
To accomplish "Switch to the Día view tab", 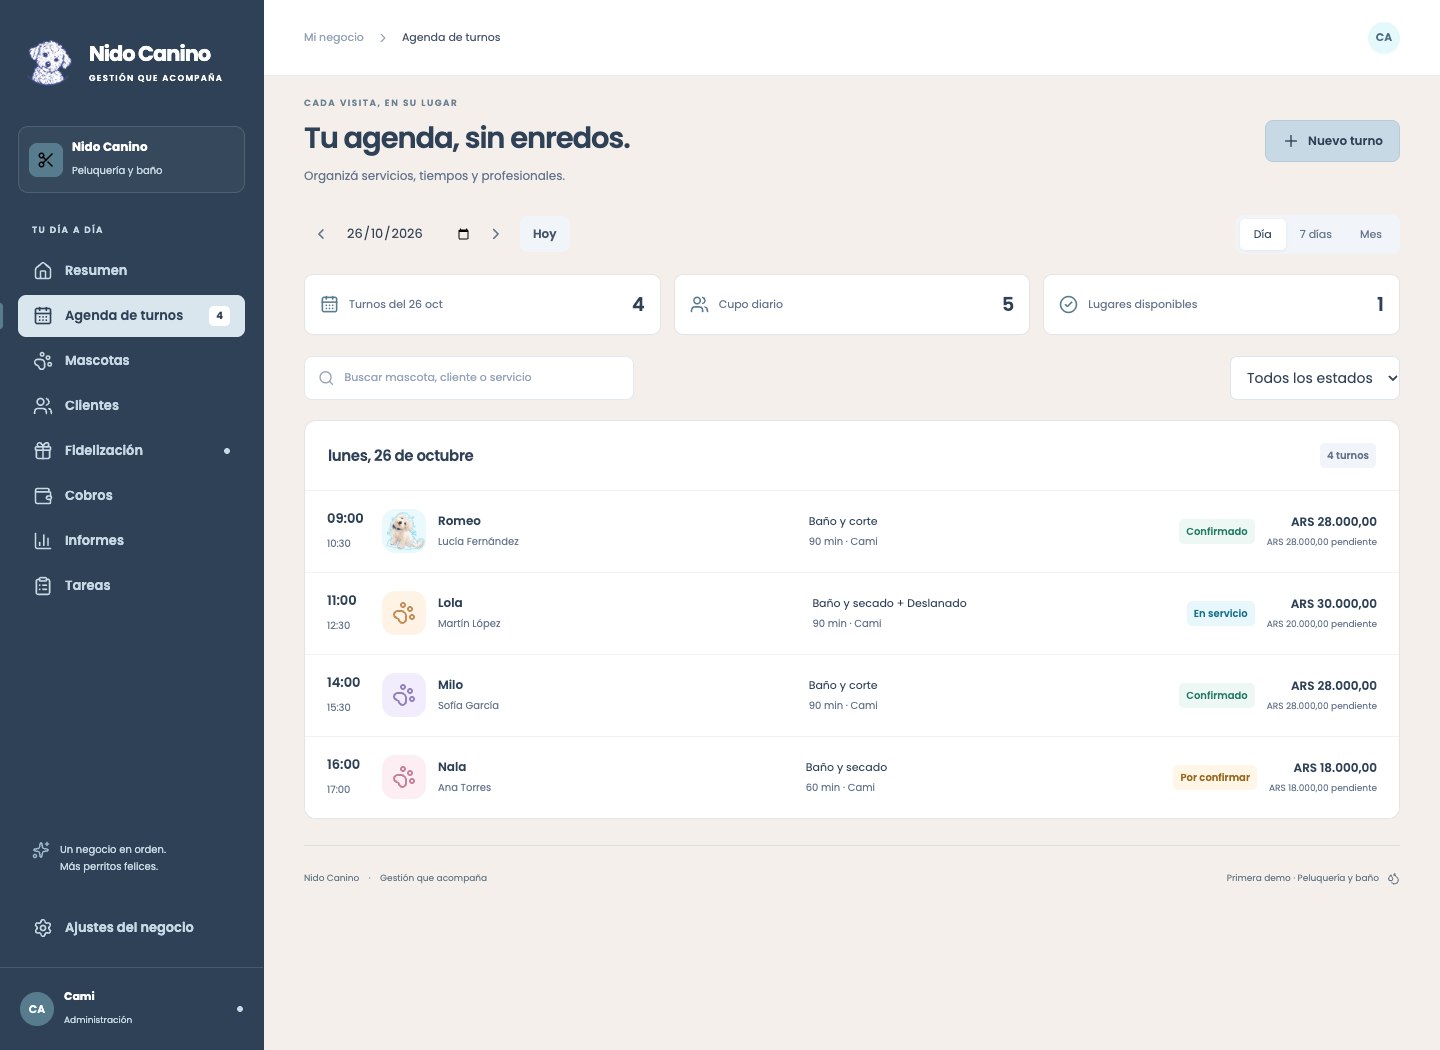I will pos(1263,234).
